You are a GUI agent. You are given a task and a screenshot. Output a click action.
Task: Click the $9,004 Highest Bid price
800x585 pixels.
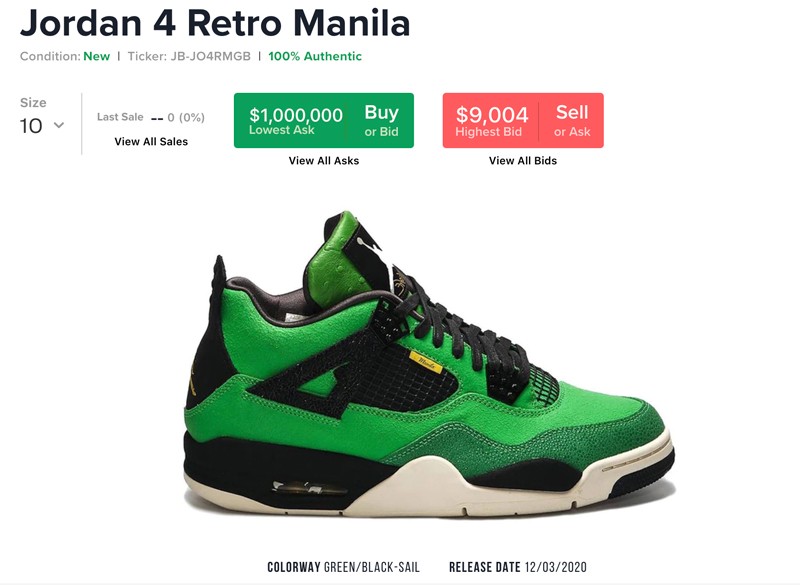coord(491,120)
